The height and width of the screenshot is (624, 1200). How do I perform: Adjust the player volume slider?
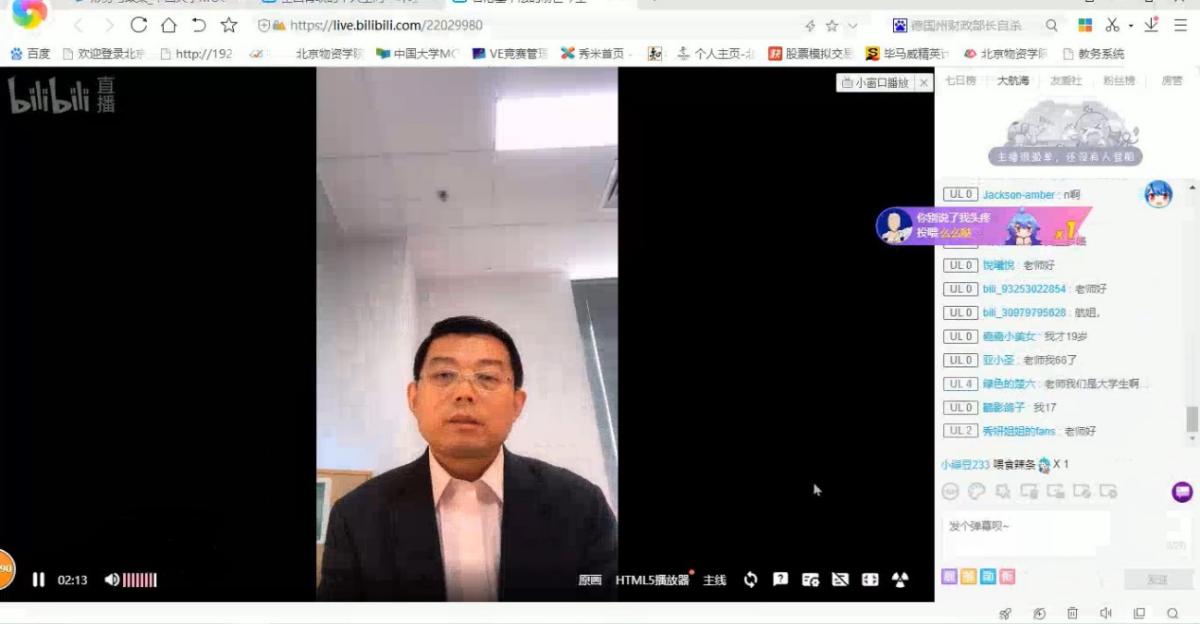tap(140, 580)
